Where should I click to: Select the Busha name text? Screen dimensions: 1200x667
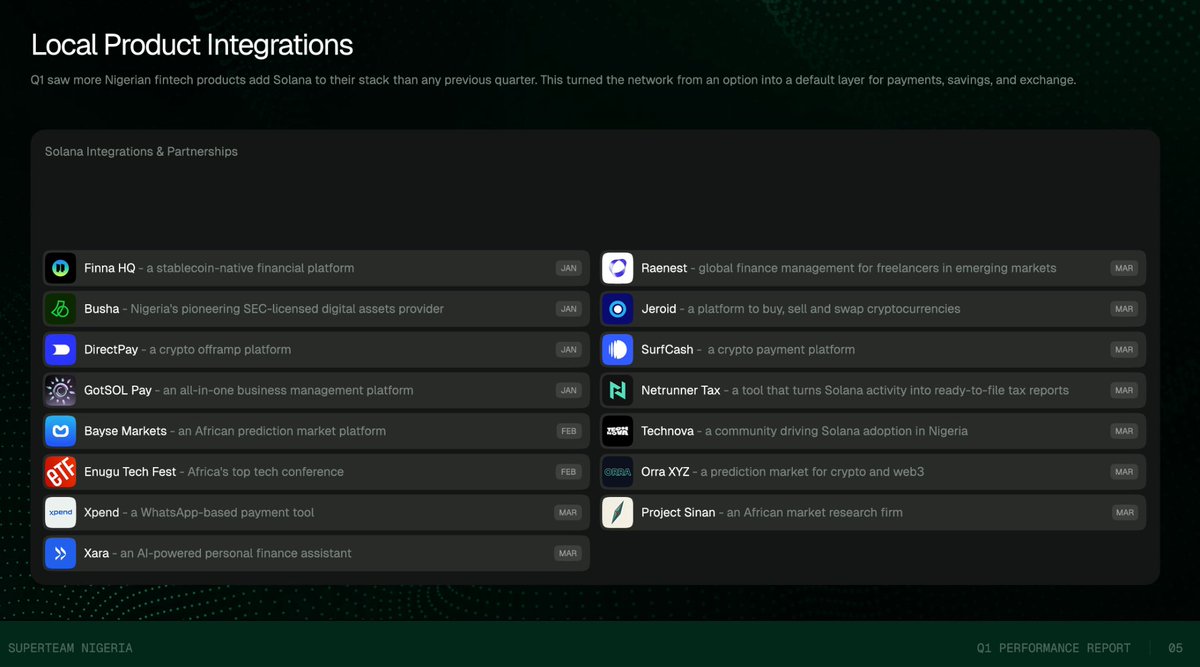[x=102, y=309]
